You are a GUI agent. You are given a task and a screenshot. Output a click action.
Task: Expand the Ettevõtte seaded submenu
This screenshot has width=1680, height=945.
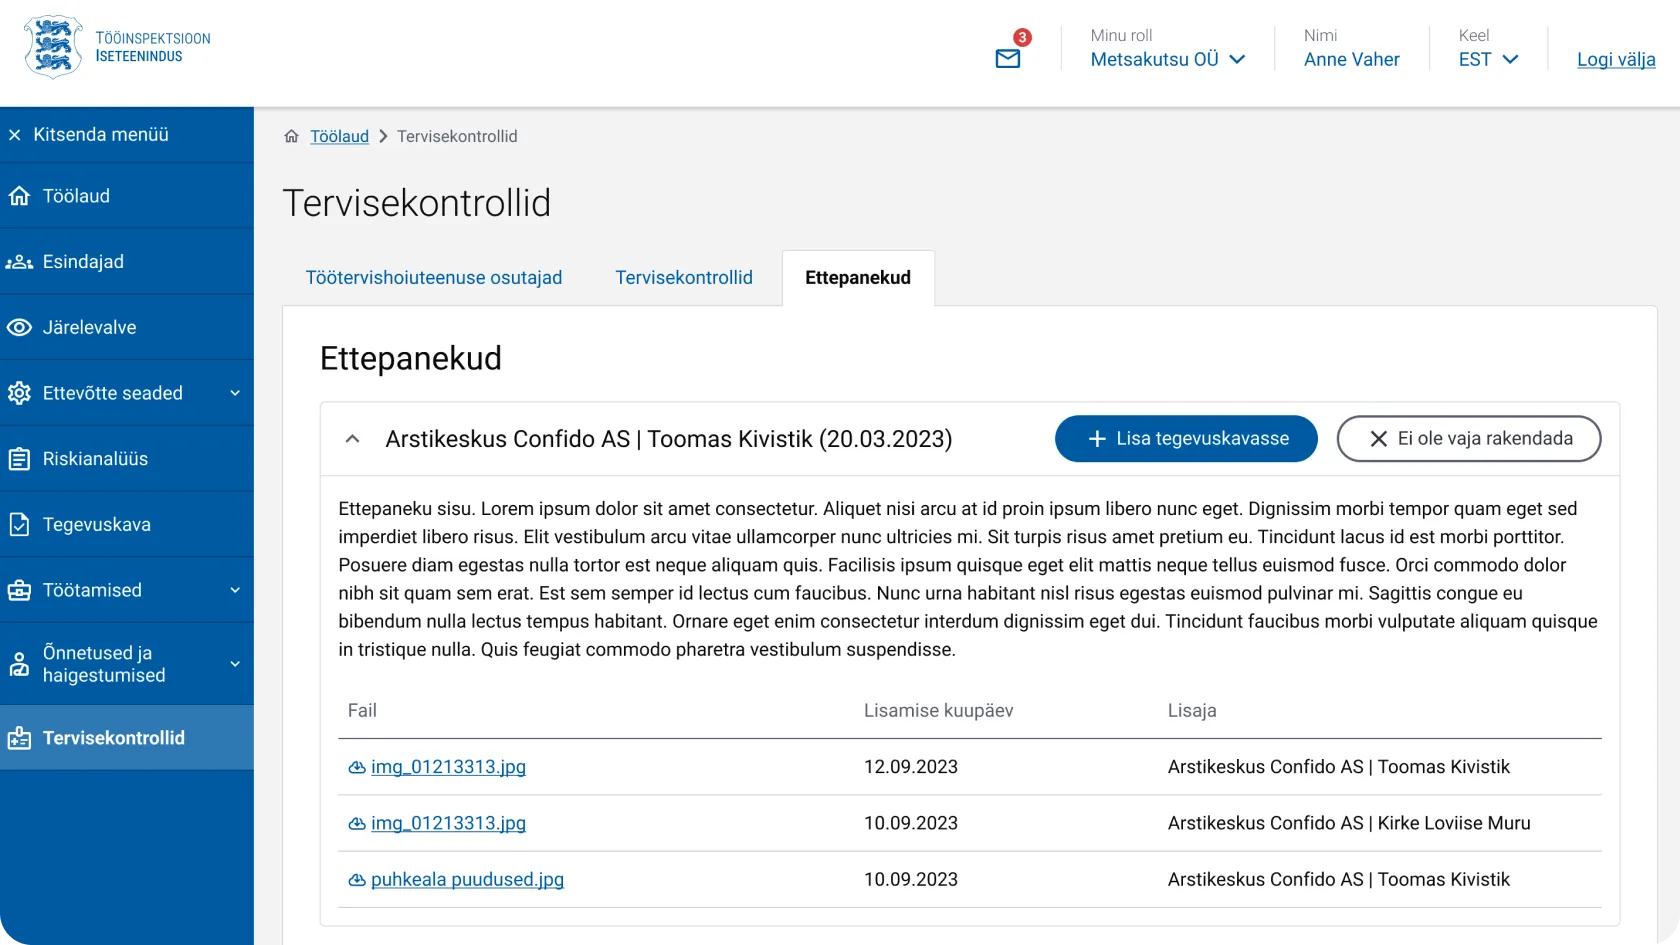point(235,393)
